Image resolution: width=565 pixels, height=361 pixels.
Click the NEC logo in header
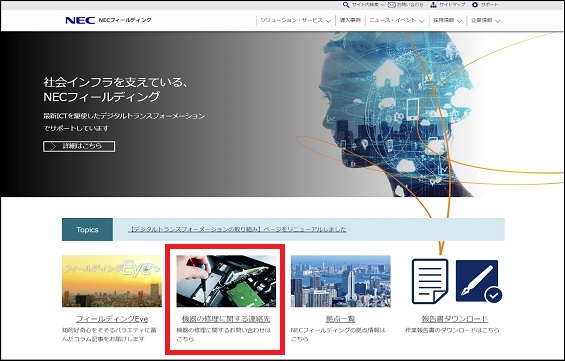pyautogui.click(x=80, y=21)
